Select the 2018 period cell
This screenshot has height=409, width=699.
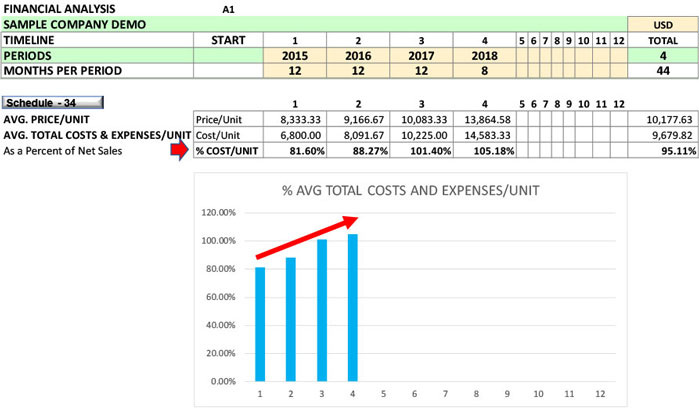pos(485,55)
